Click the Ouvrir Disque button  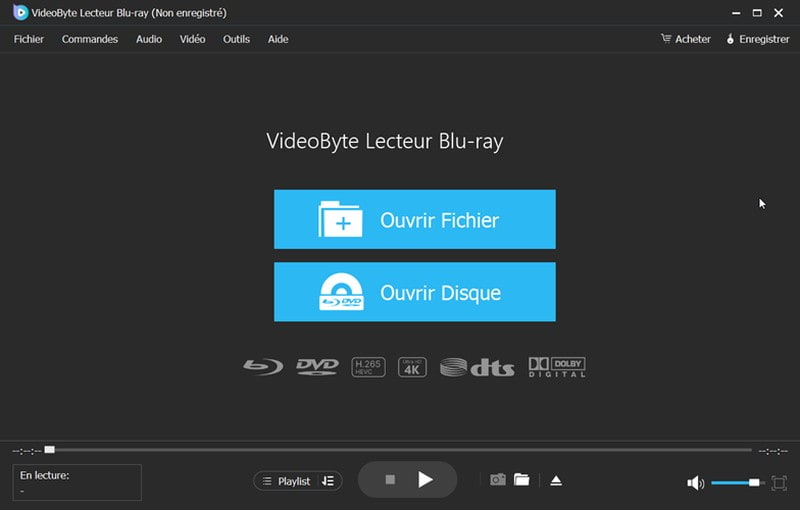pos(415,292)
